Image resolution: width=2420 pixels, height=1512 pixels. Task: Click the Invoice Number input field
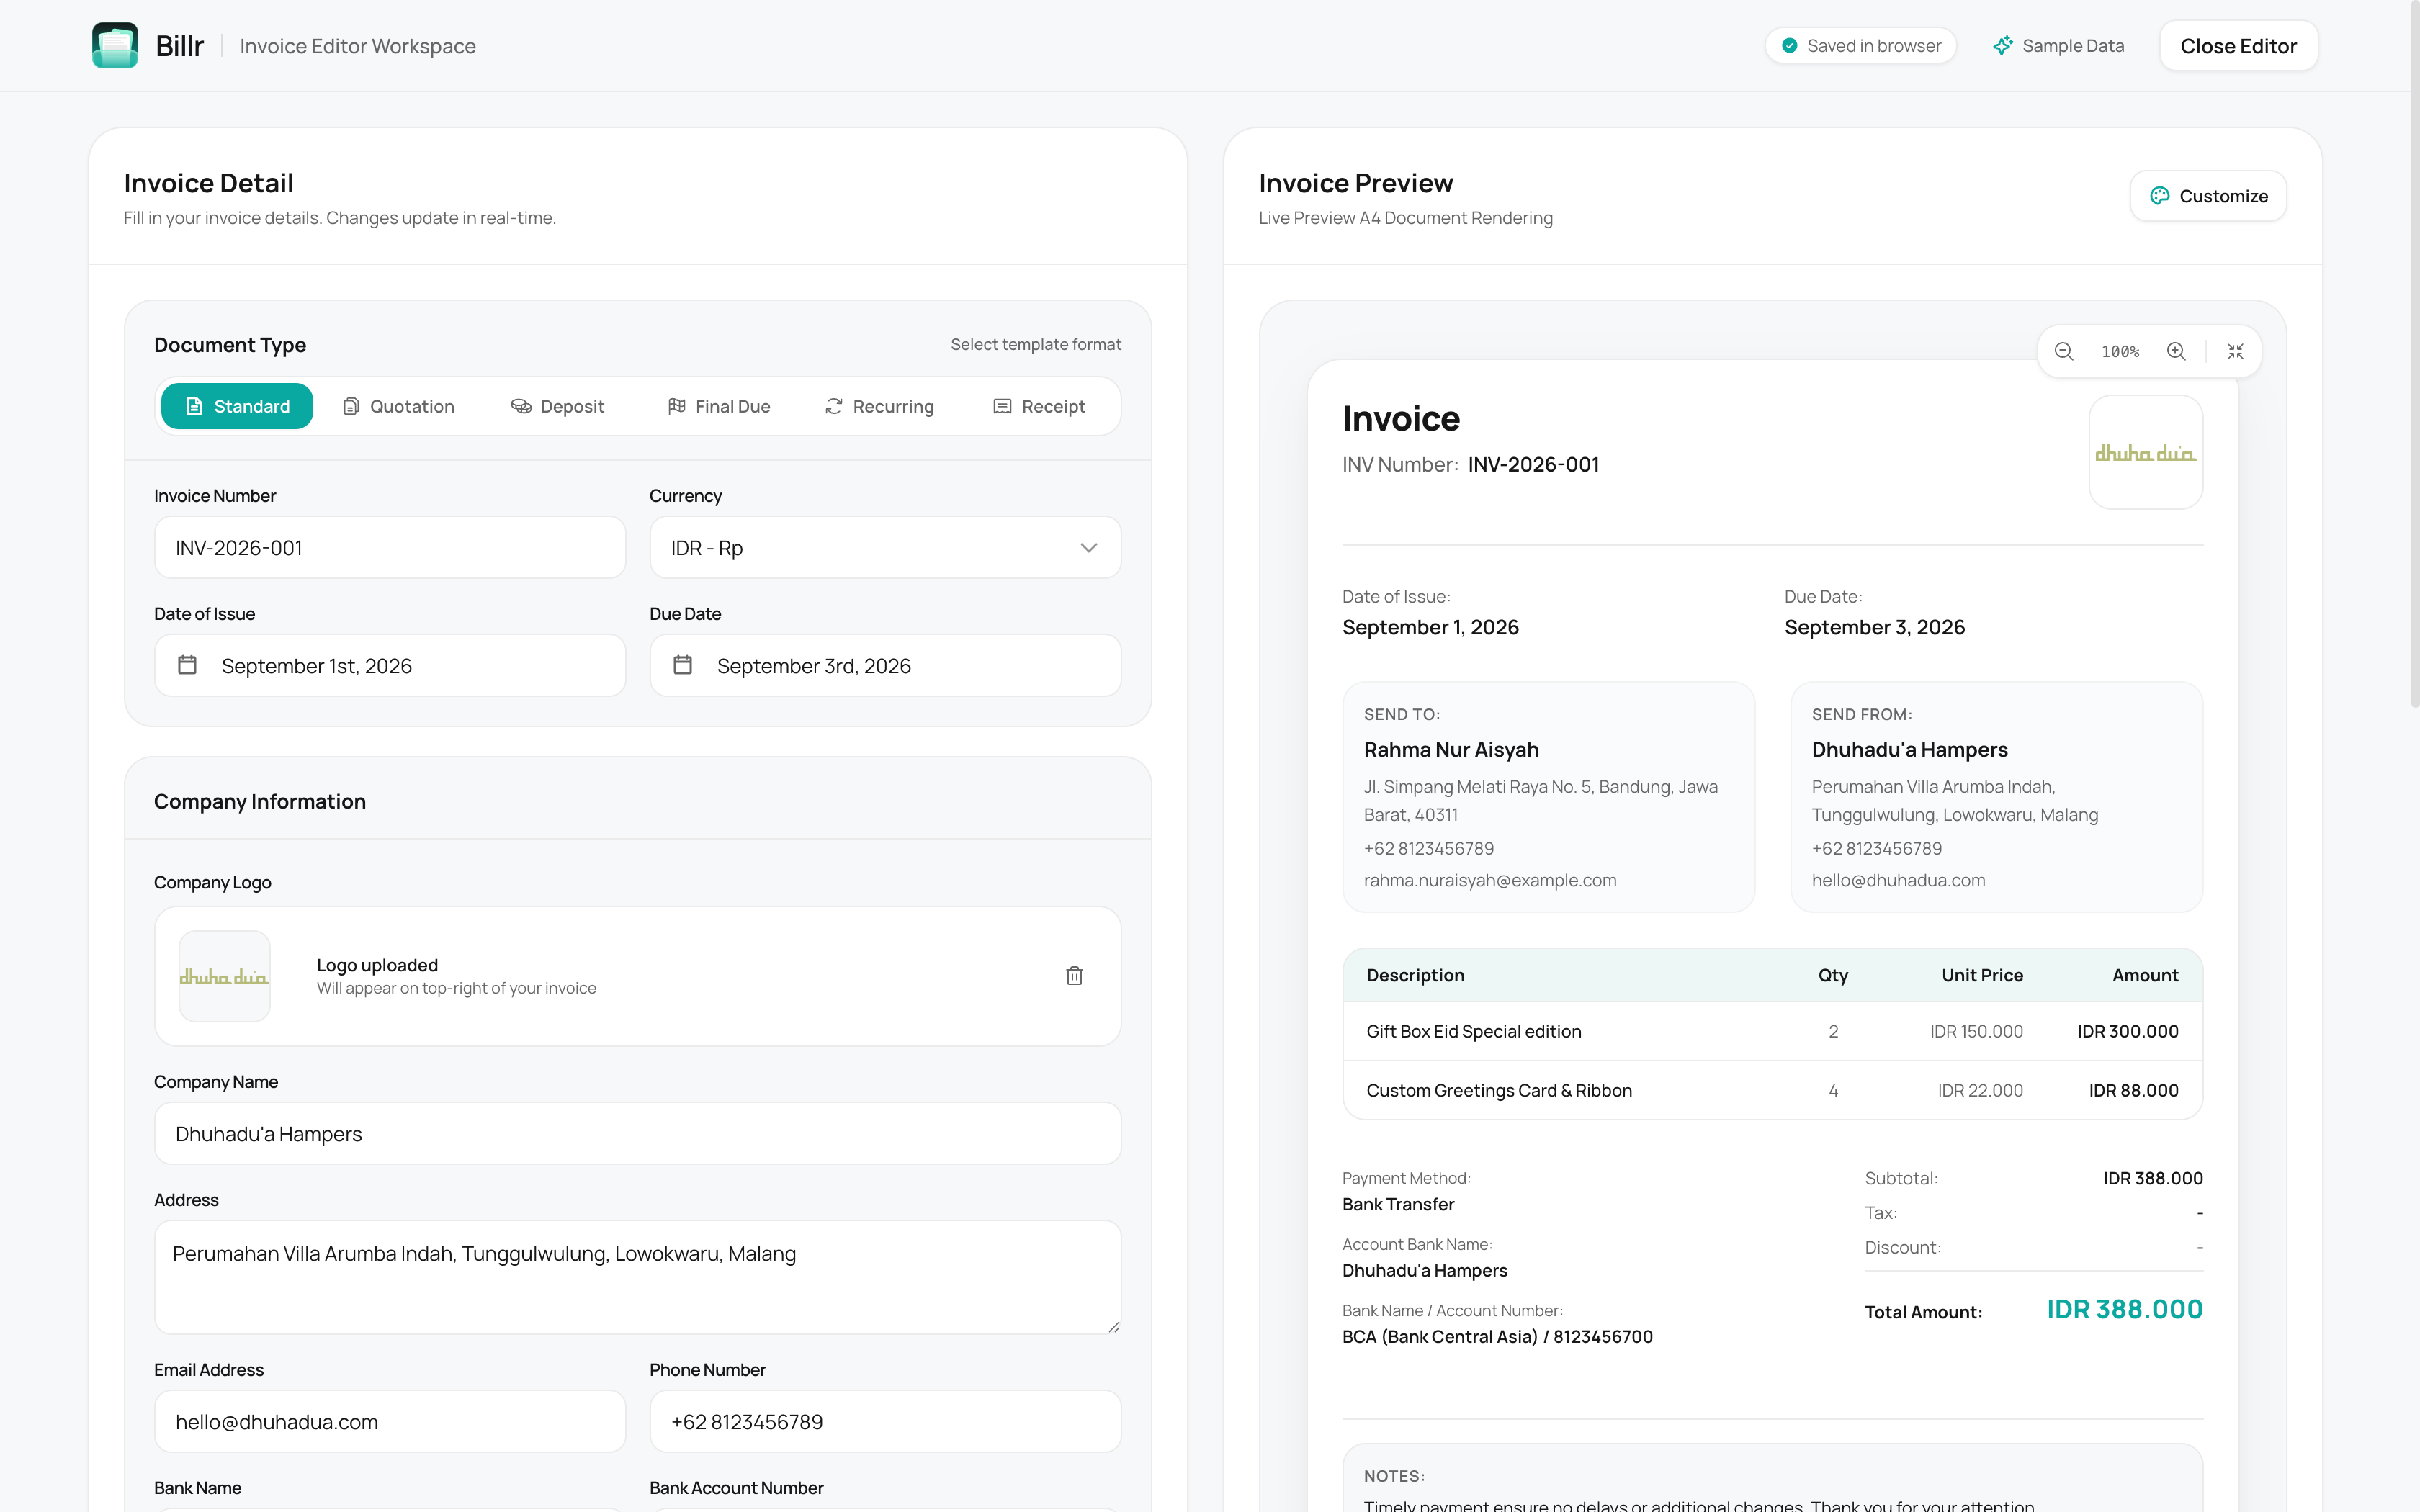click(390, 547)
